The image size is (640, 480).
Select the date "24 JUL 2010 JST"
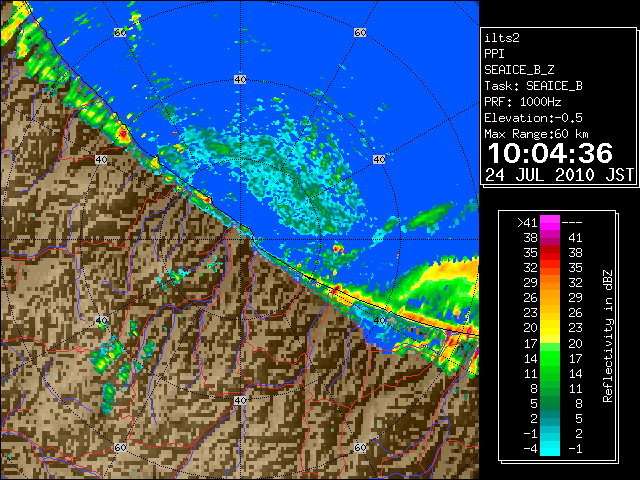click(x=559, y=175)
